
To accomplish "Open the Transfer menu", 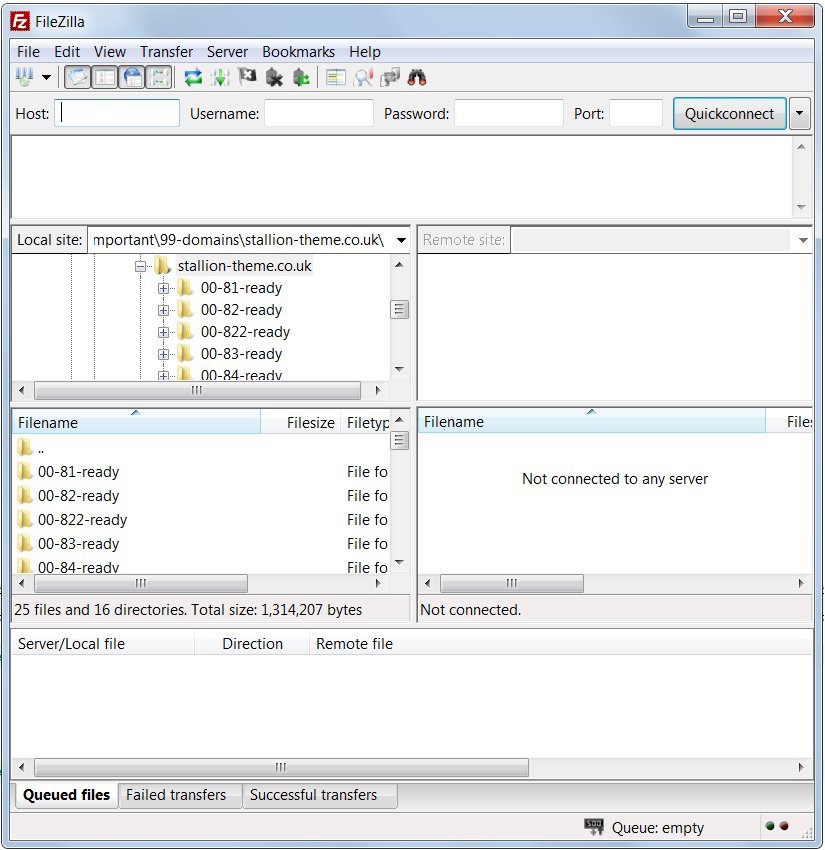I will tap(166, 51).
